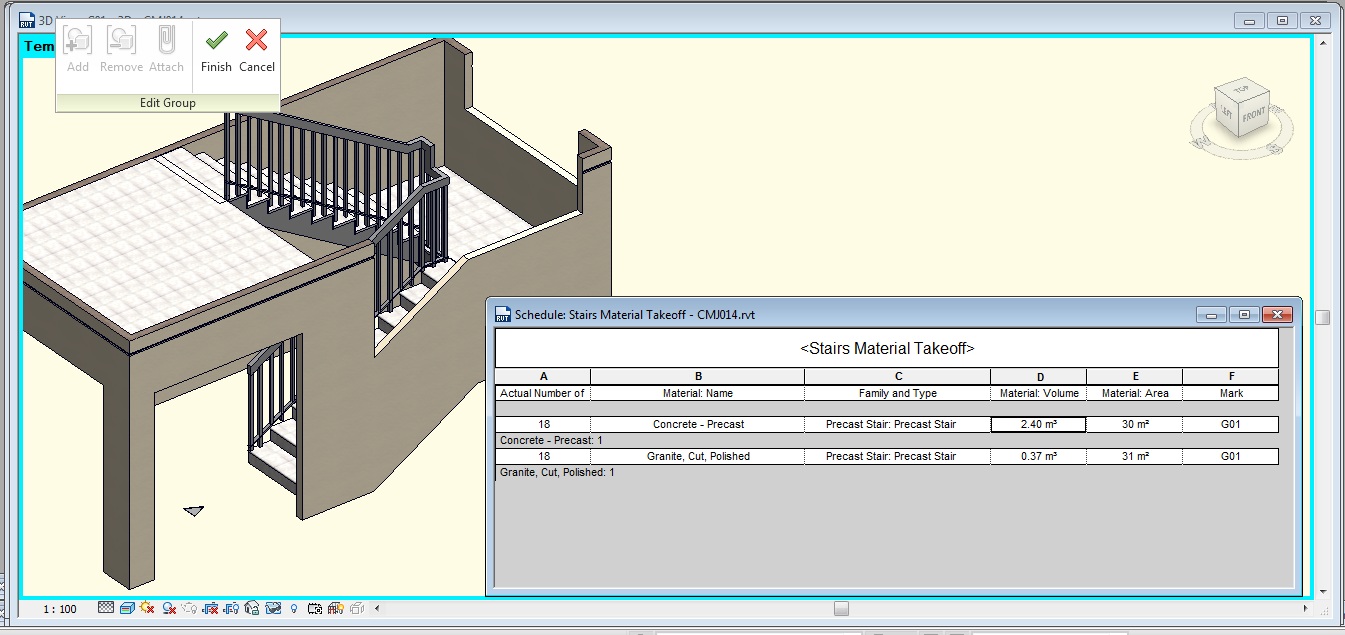1345x635 pixels.
Task: Open the Detail Level options icon
Action: click(x=106, y=608)
